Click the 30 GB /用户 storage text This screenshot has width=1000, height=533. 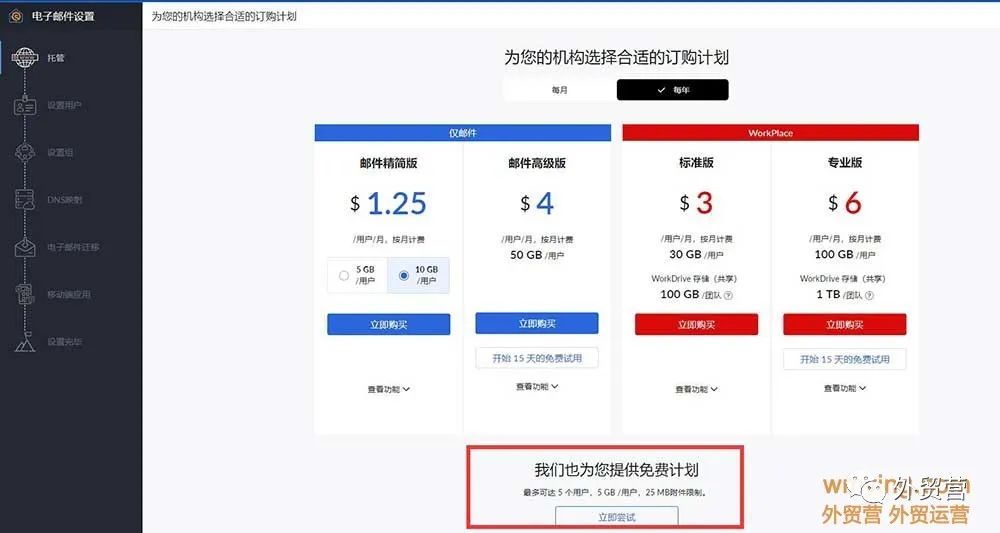pos(696,254)
